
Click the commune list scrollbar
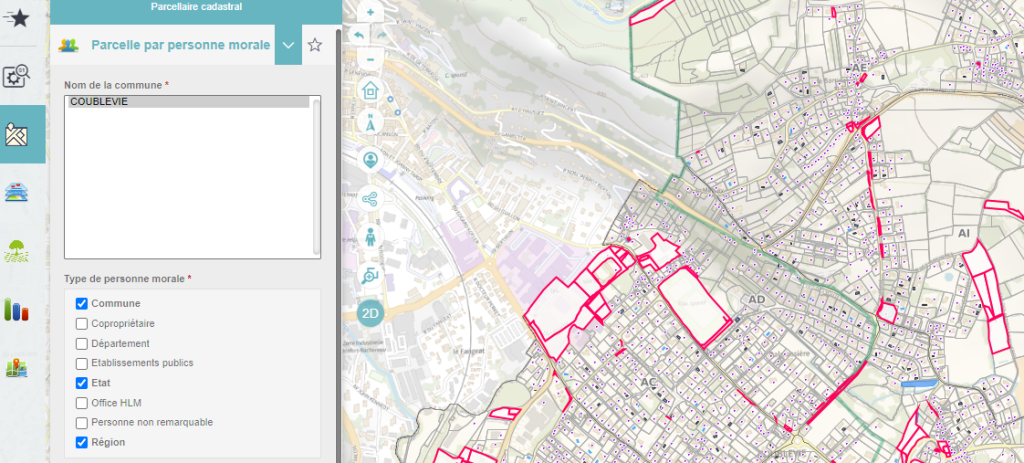pyautogui.click(x=316, y=175)
